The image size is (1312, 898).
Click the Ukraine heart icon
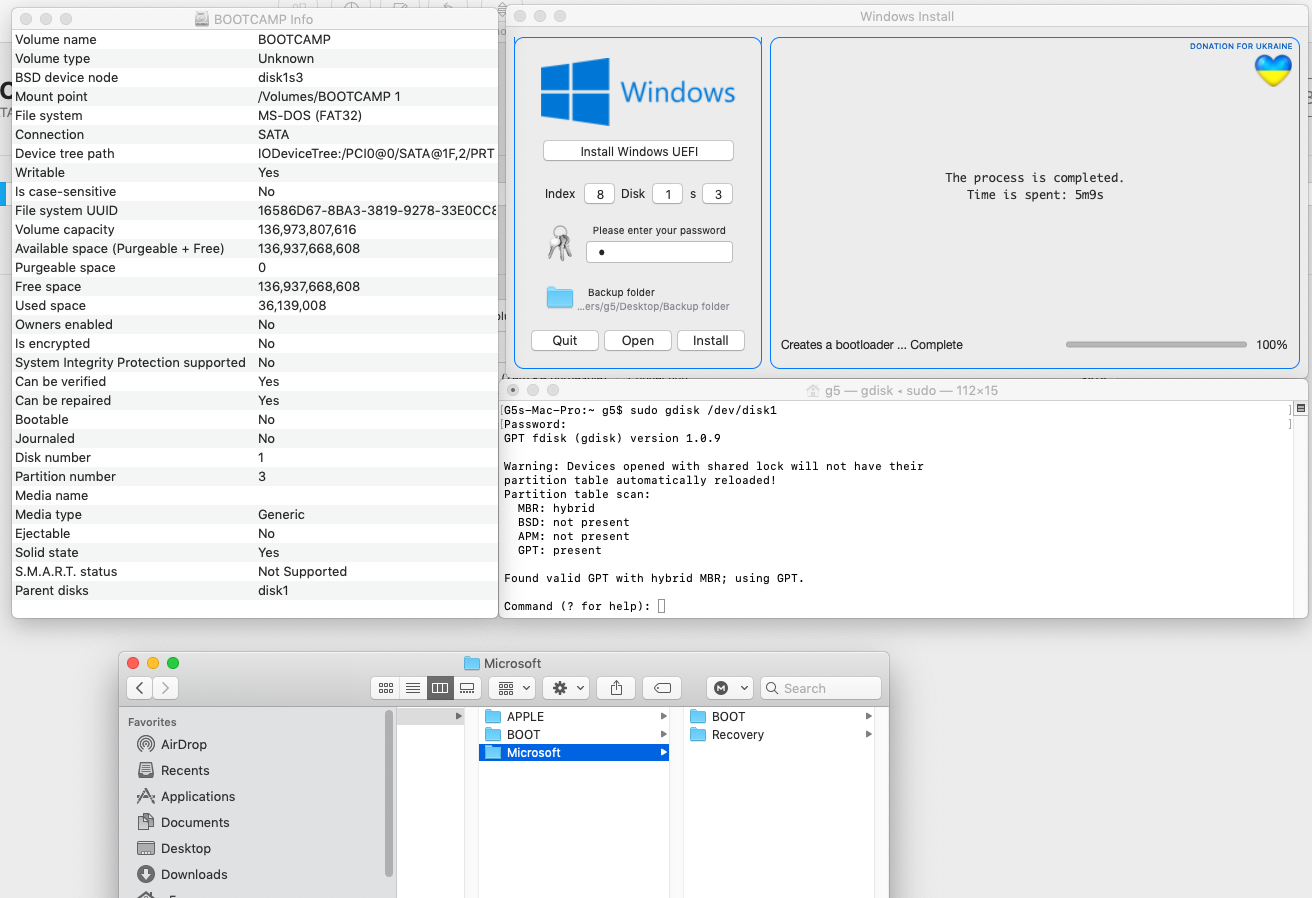tap(1273, 70)
